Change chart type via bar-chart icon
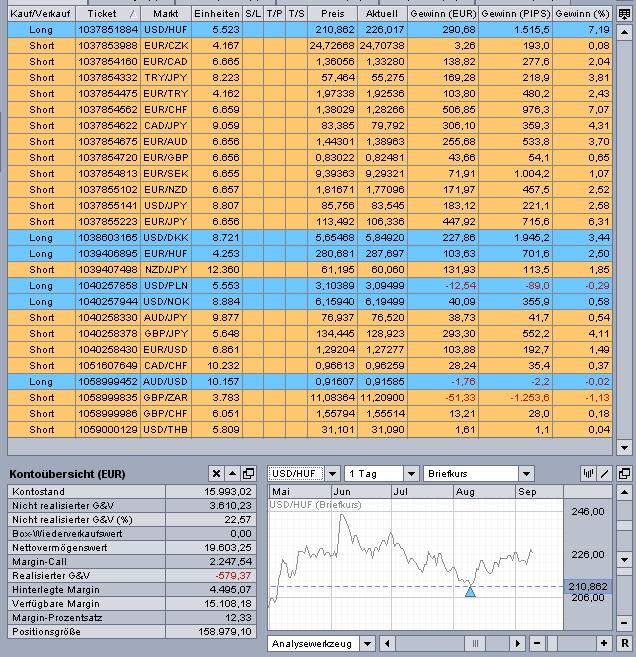 pyautogui.click(x=588, y=474)
